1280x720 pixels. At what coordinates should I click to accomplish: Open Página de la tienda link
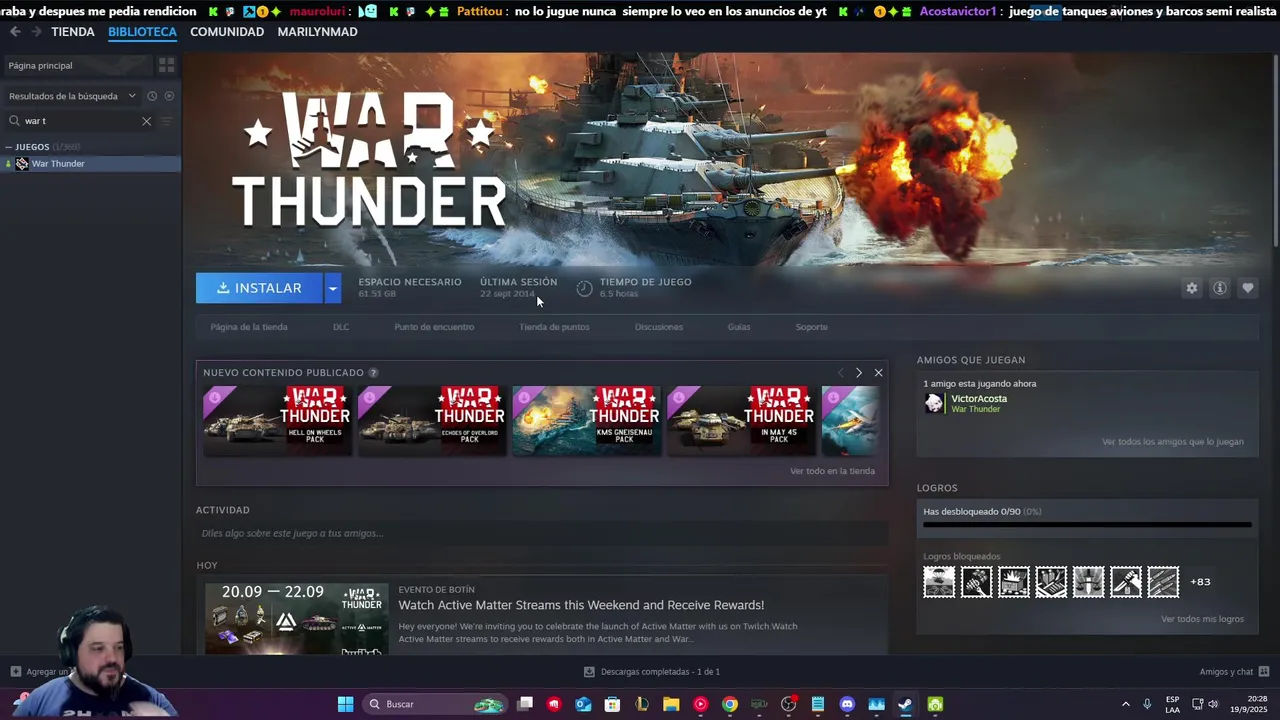[249, 327]
